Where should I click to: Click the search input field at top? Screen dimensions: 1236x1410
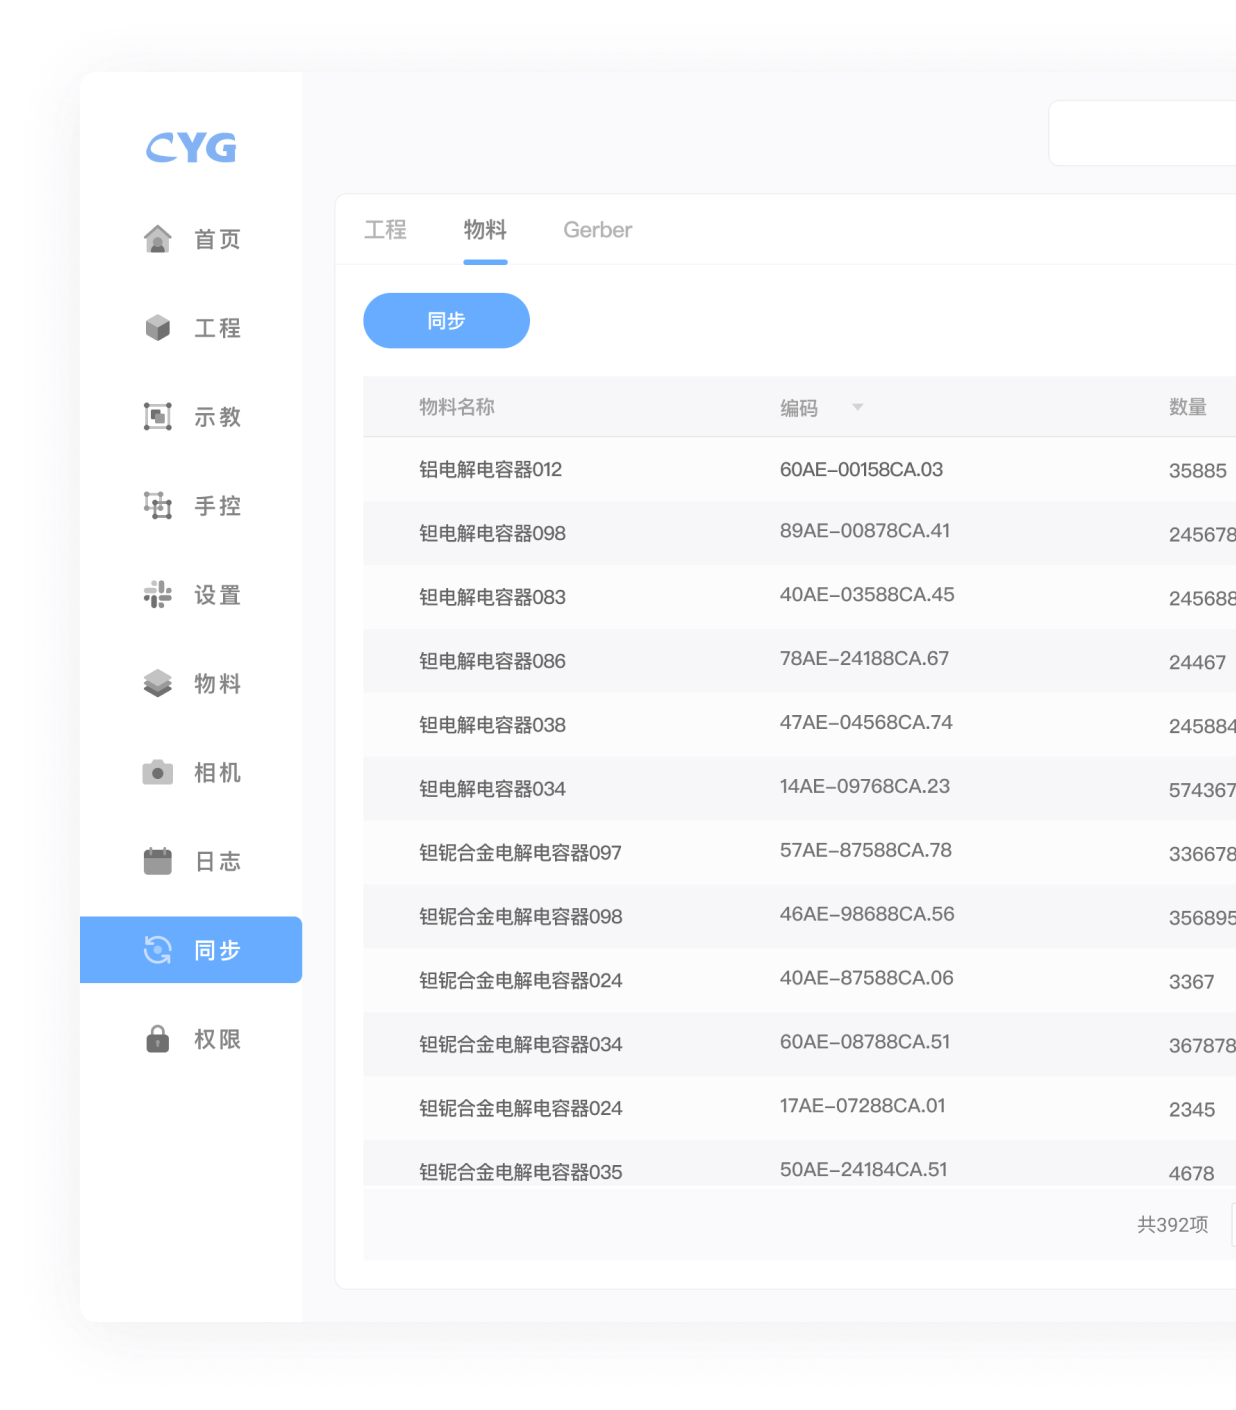[1142, 133]
